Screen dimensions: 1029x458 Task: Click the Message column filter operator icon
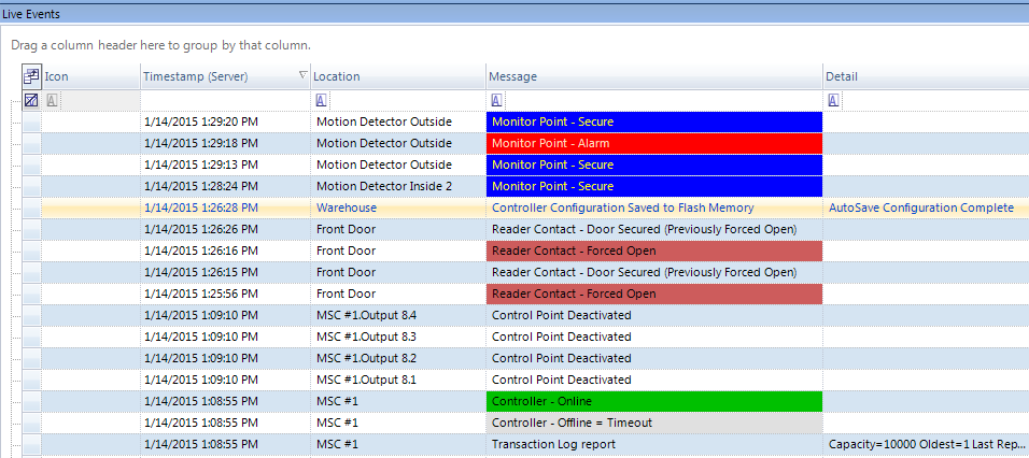pyautogui.click(x=497, y=100)
